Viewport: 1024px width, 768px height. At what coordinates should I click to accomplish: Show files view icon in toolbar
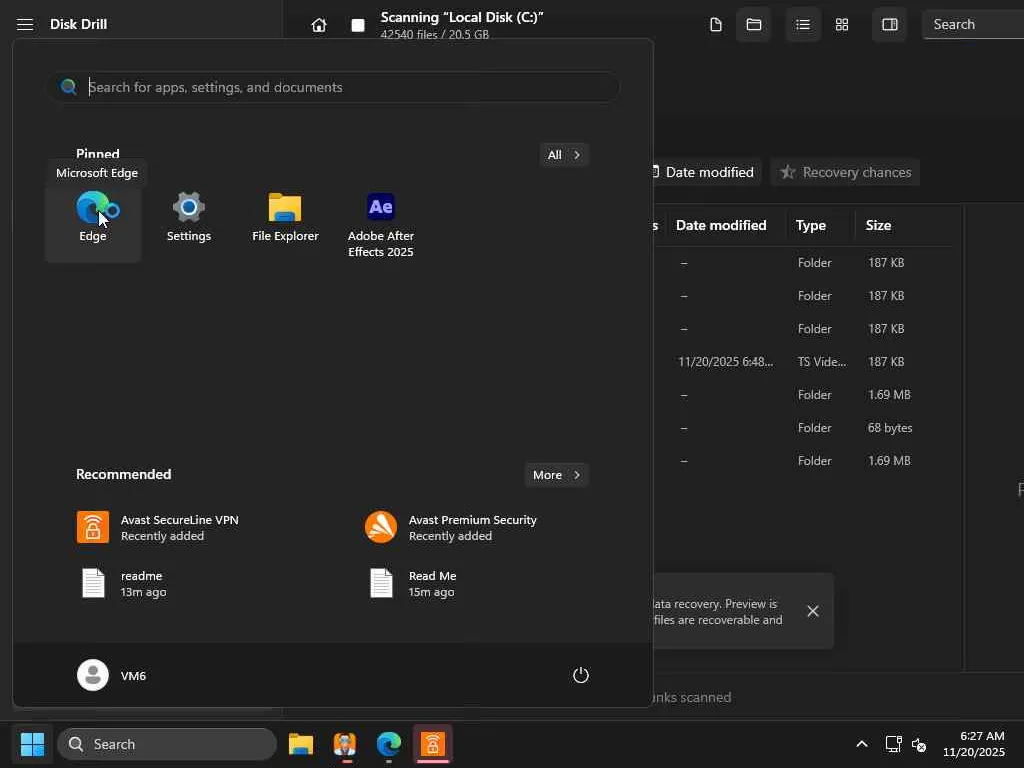tap(716, 25)
